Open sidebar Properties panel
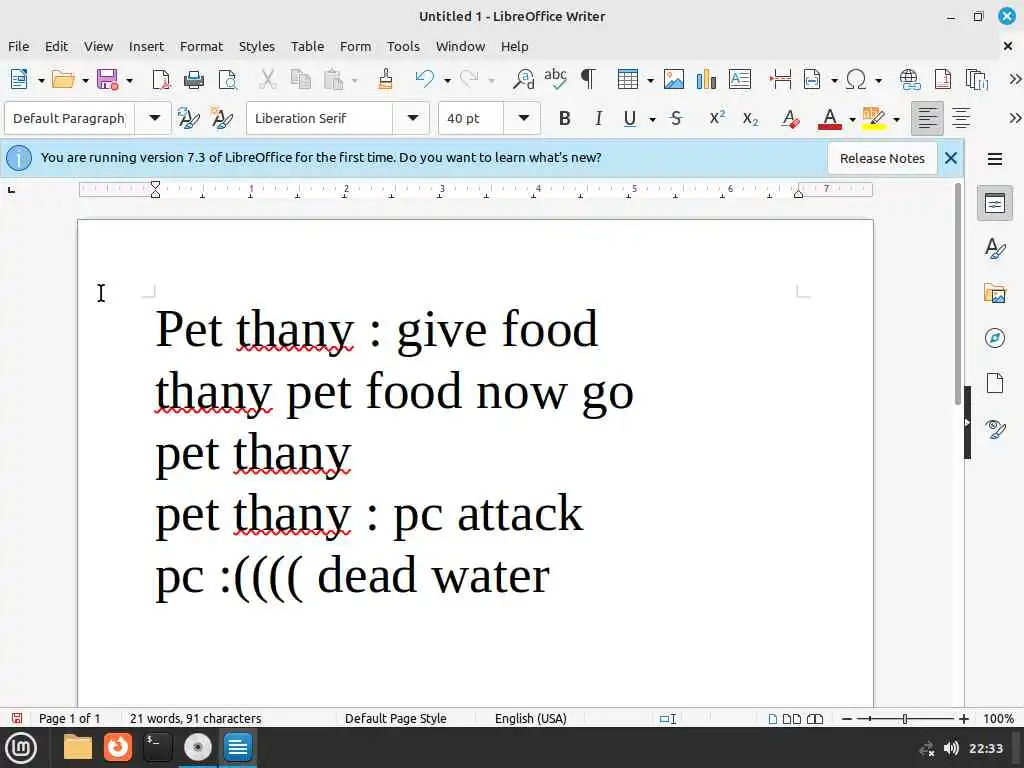1024x768 pixels. 995,204
